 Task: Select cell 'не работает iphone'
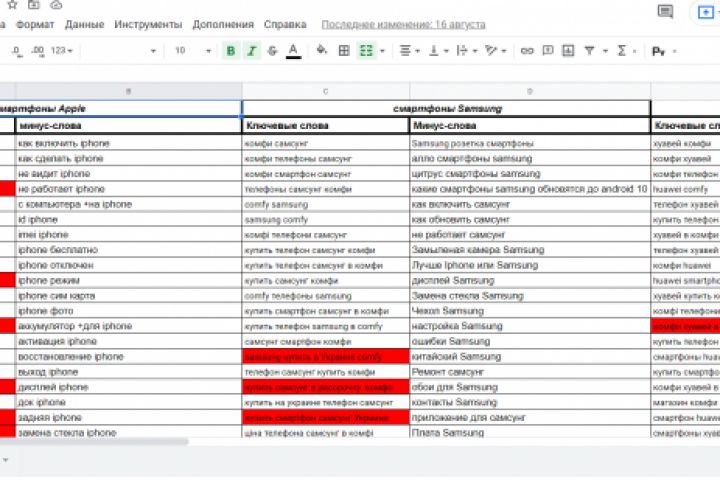[129, 189]
